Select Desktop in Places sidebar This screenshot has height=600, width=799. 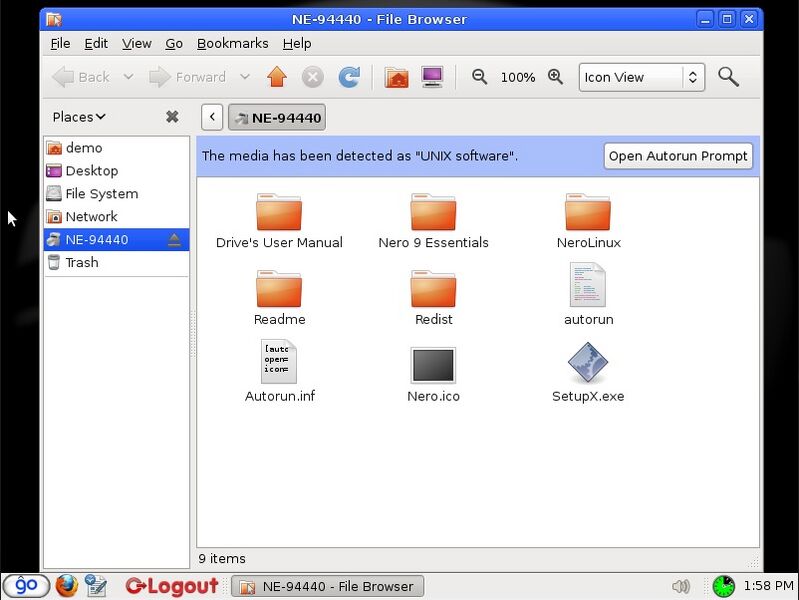117,171
